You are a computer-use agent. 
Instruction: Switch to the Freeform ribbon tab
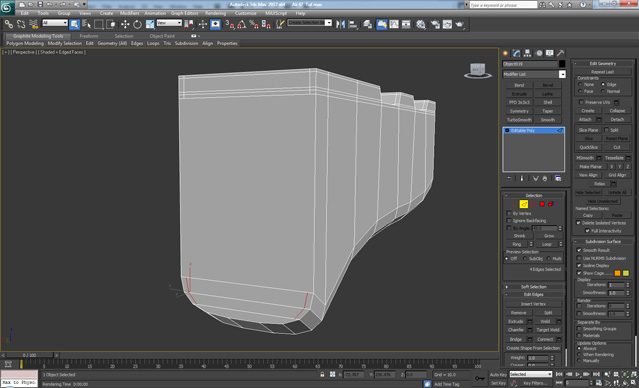(89, 36)
